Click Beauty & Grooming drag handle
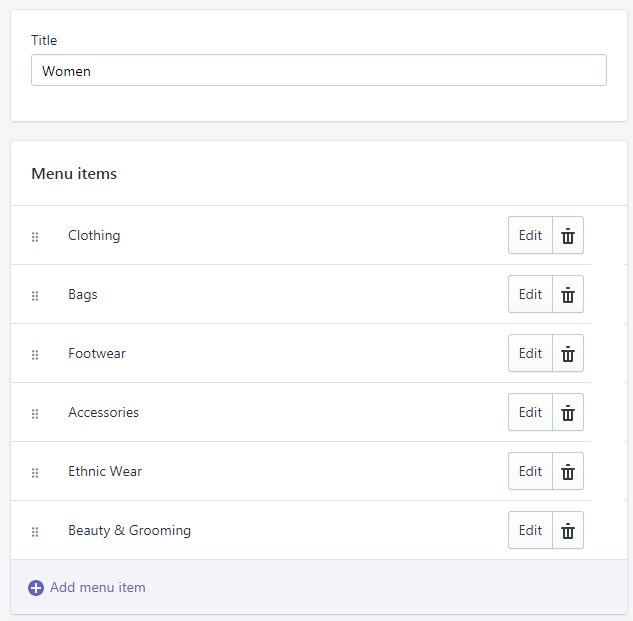The height and width of the screenshot is (621, 633). coord(35,532)
